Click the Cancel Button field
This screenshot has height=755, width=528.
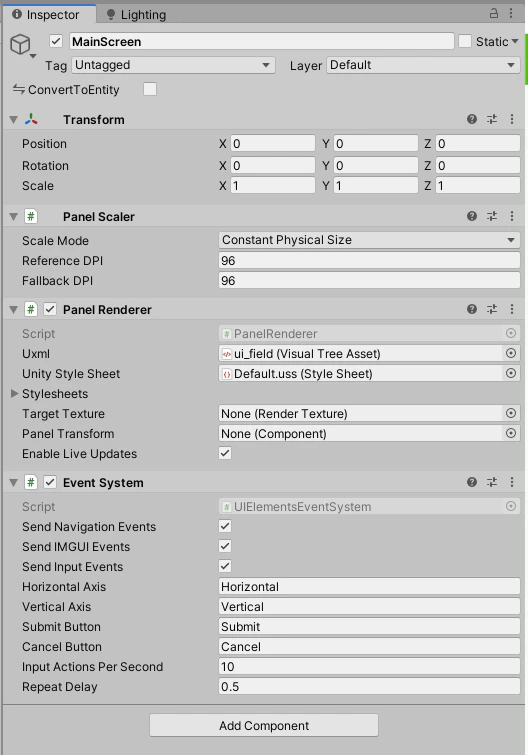click(x=369, y=646)
